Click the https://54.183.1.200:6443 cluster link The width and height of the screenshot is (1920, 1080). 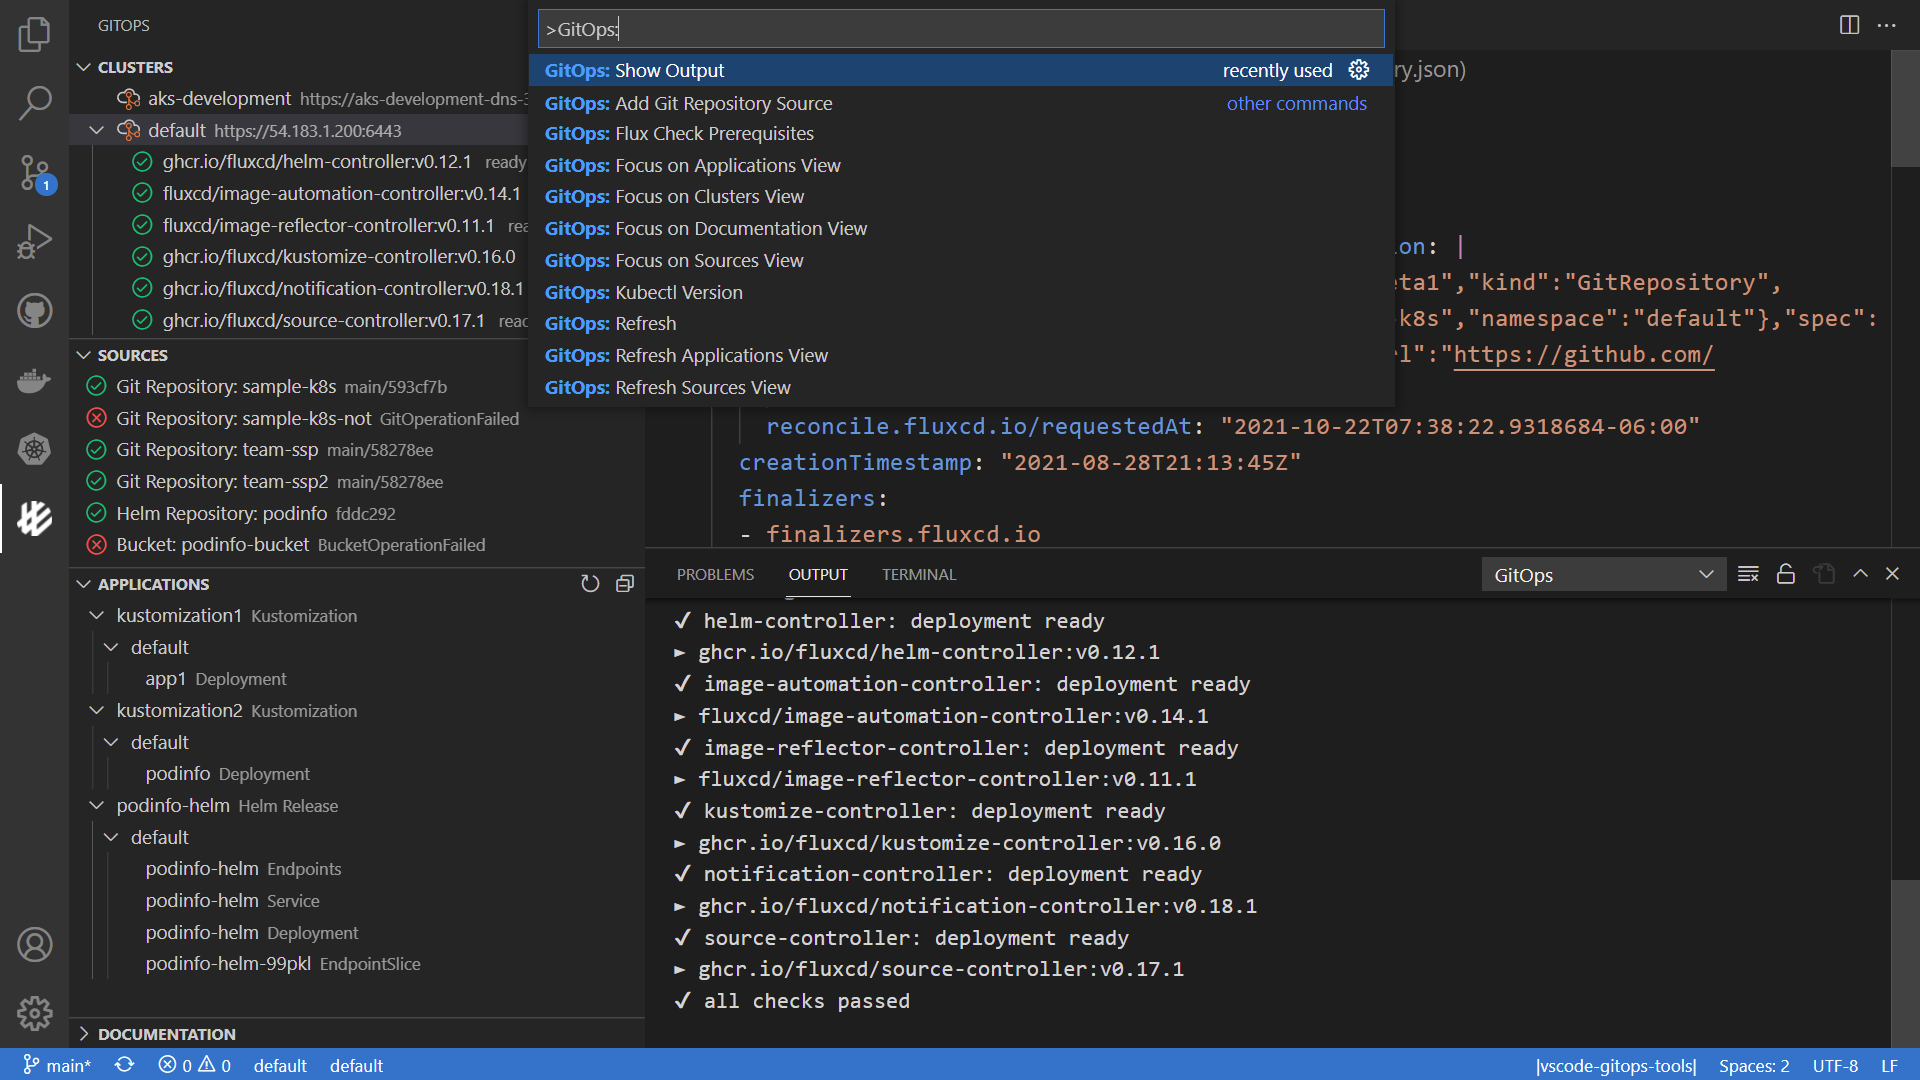[310, 131]
